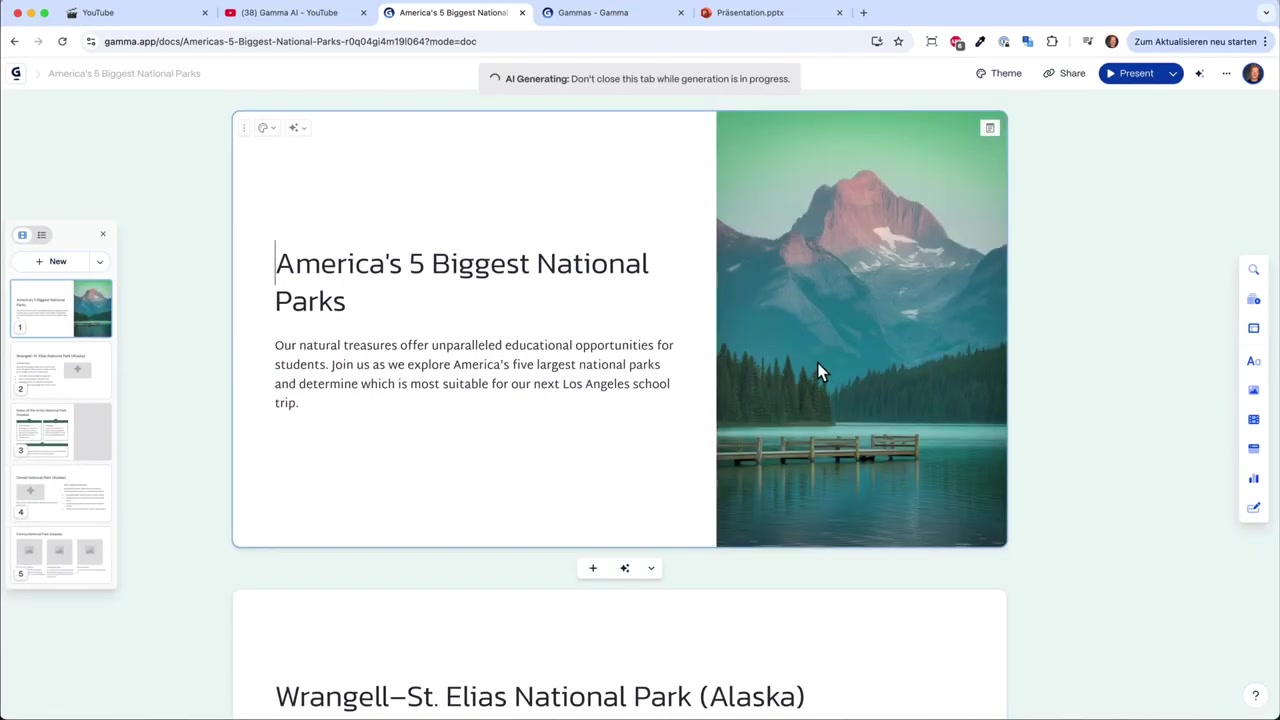This screenshot has height=720, width=1280.
Task: Click the Share button
Action: pos(1064,73)
